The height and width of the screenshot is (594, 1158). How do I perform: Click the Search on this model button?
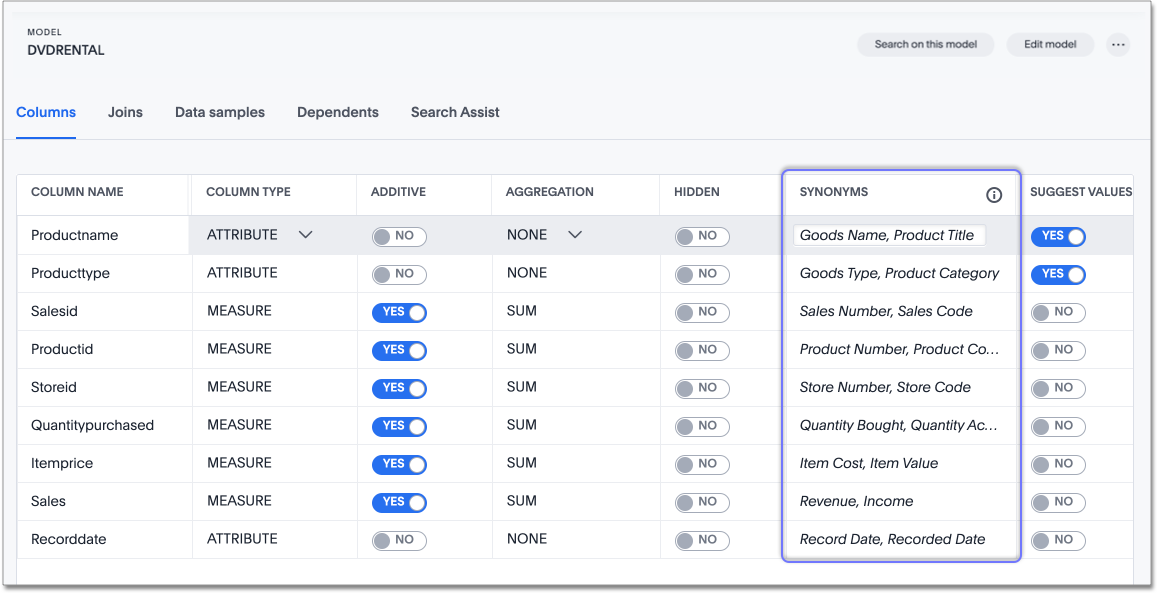click(925, 44)
